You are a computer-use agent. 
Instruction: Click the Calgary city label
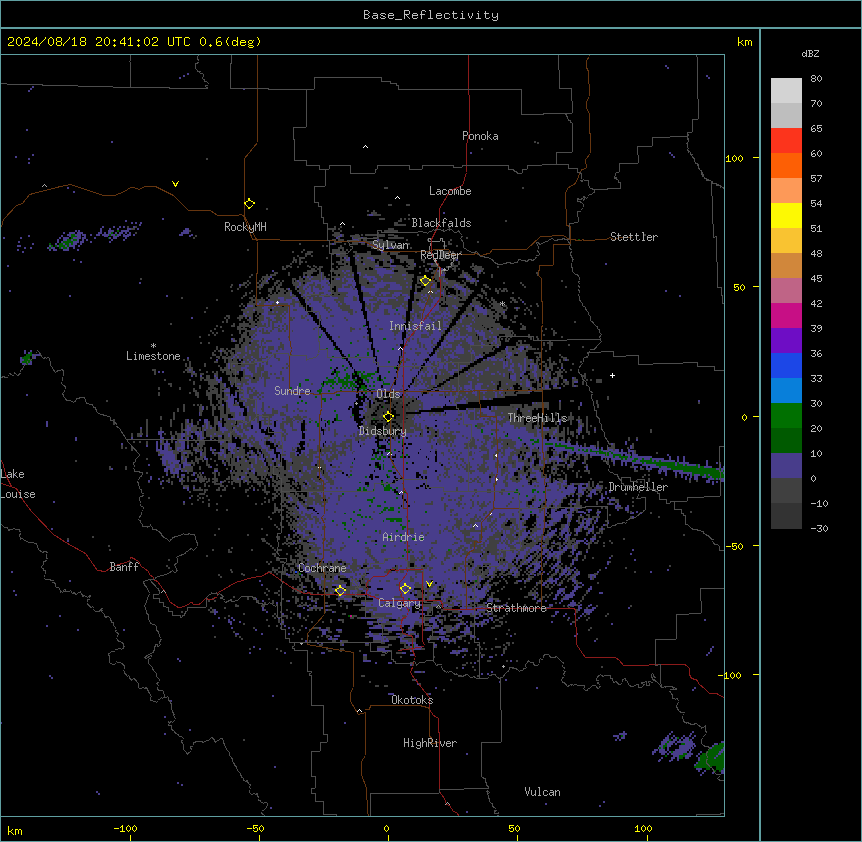pos(400,603)
